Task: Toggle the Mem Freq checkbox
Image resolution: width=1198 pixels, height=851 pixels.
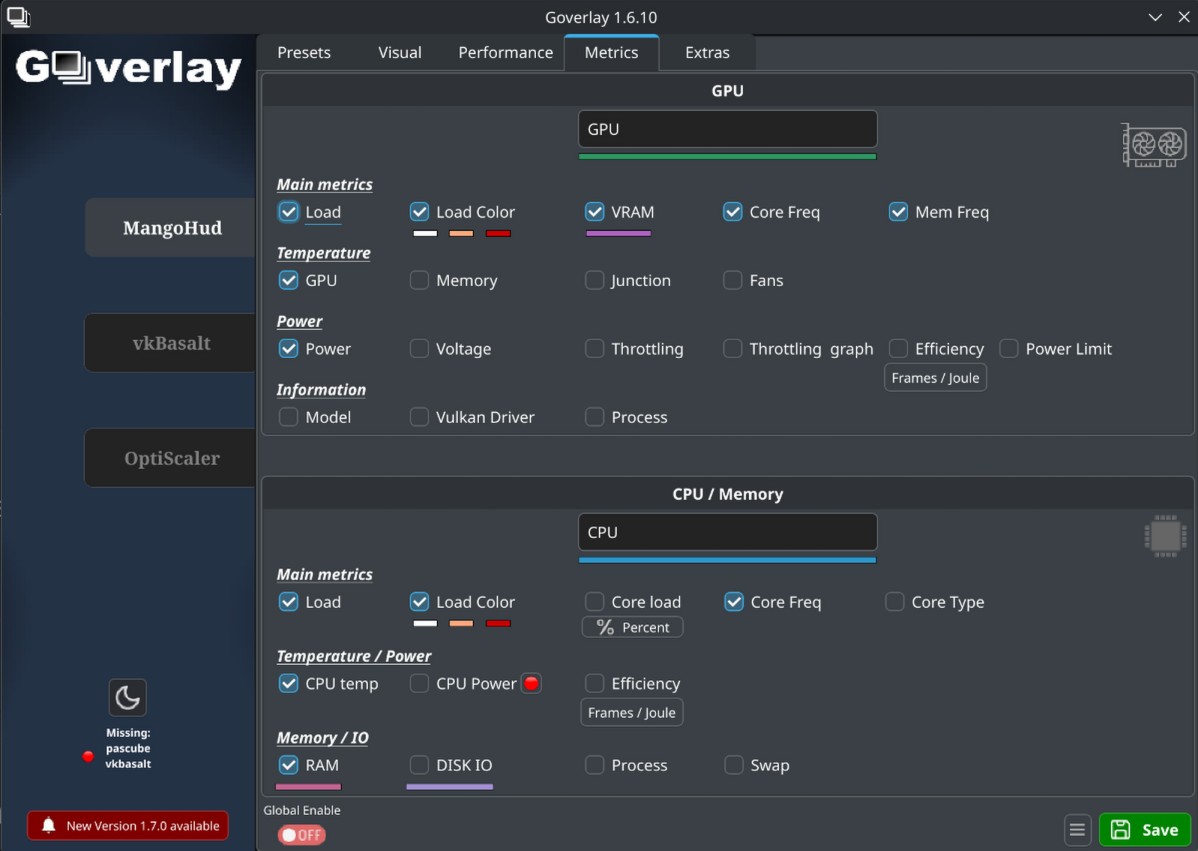Action: pos(898,212)
